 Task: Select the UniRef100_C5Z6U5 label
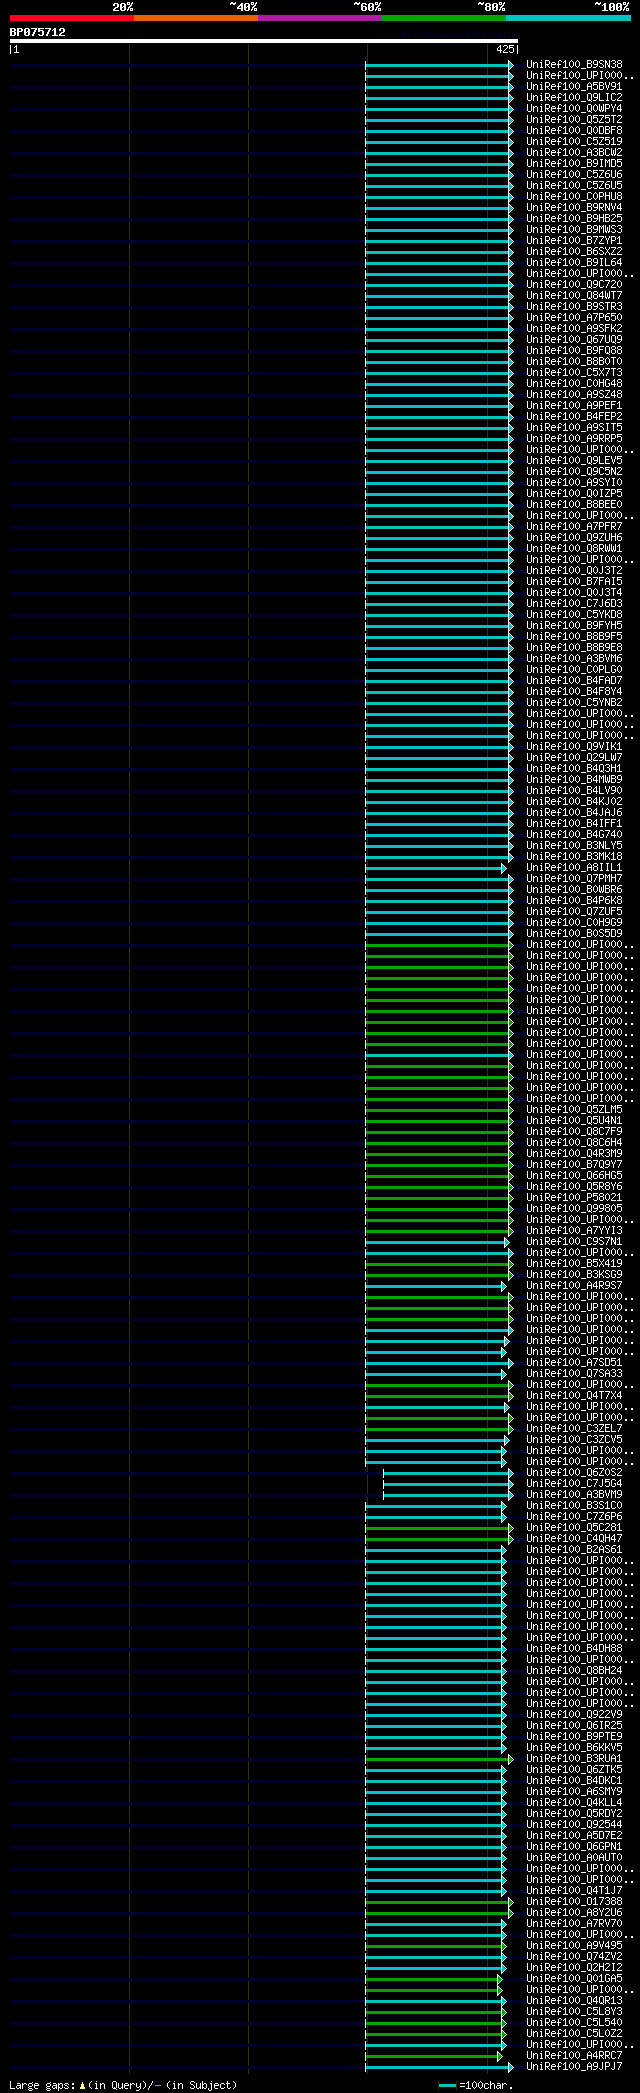(574, 186)
